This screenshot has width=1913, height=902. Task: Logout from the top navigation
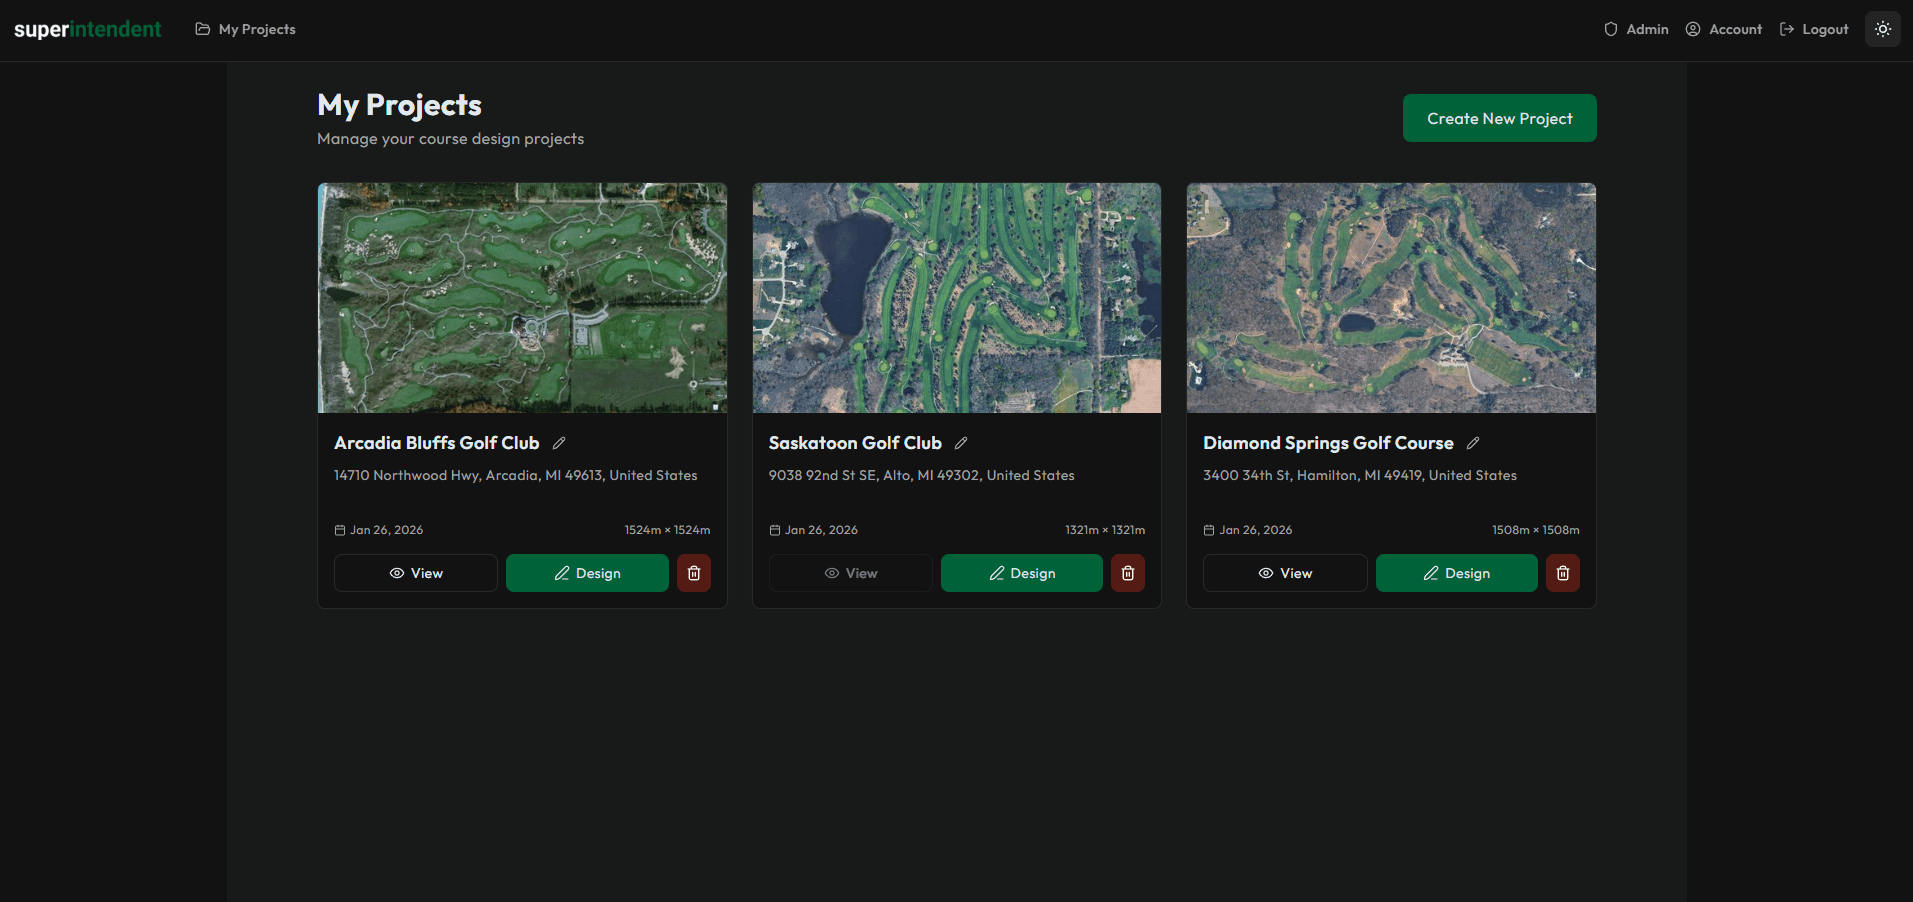click(1823, 29)
